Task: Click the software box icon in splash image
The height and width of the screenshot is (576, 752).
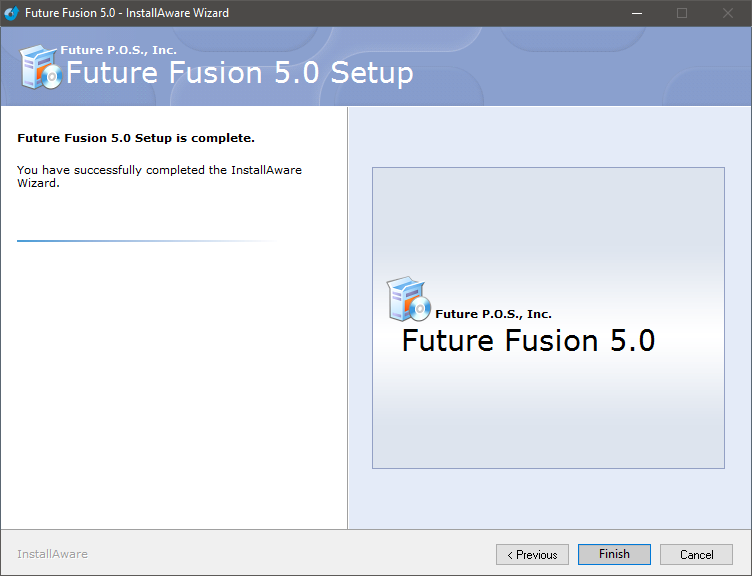Action: point(408,300)
